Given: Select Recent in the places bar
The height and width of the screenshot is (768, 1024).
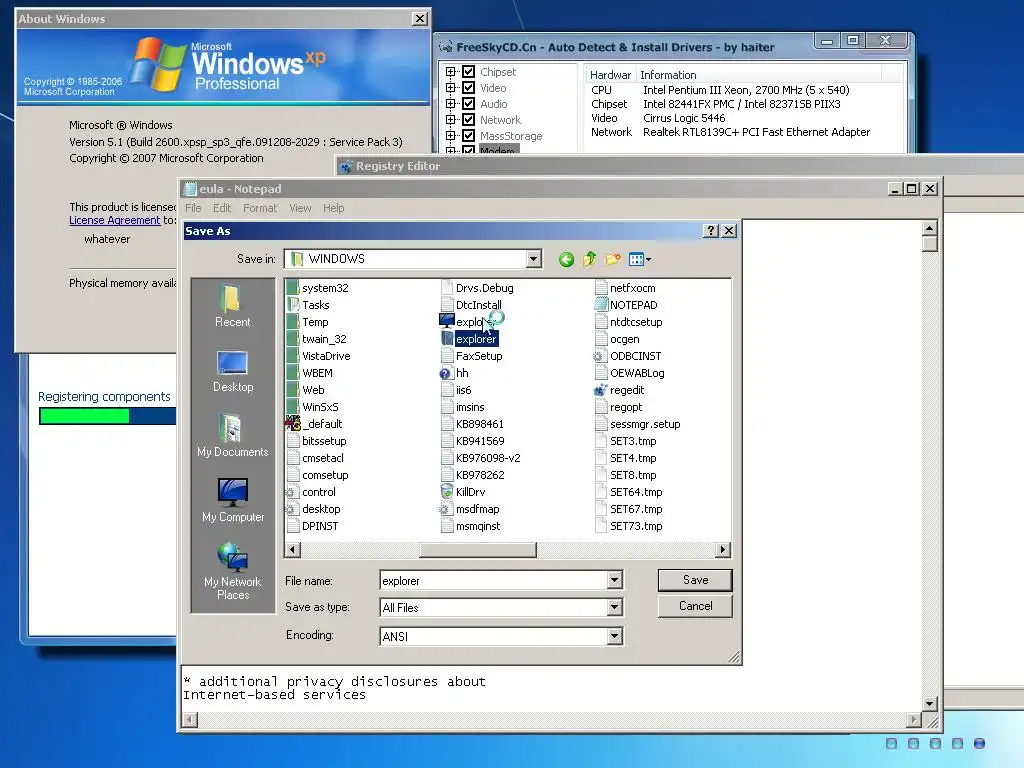Looking at the screenshot, I should pyautogui.click(x=232, y=306).
